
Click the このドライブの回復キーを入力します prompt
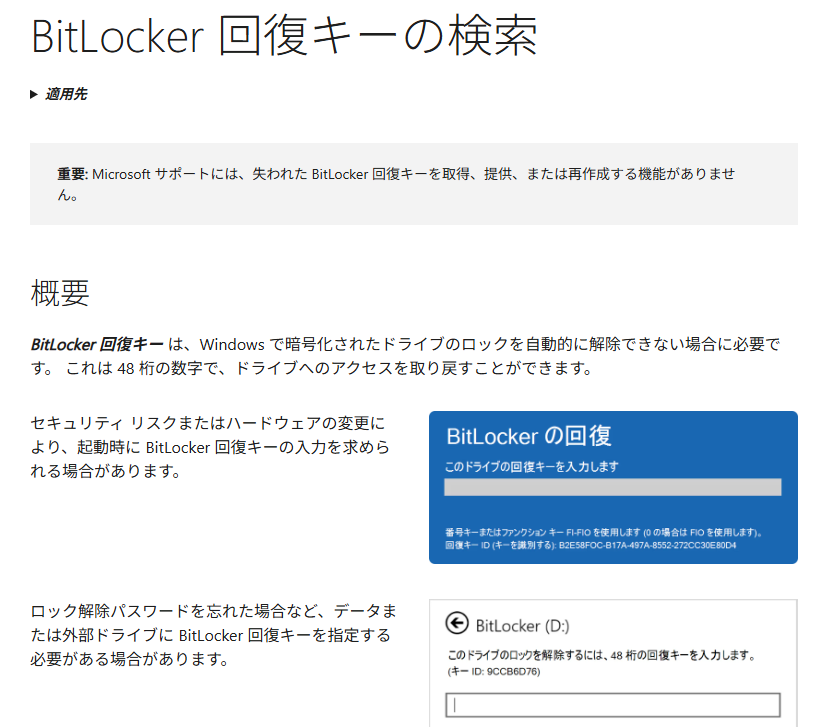click(532, 467)
